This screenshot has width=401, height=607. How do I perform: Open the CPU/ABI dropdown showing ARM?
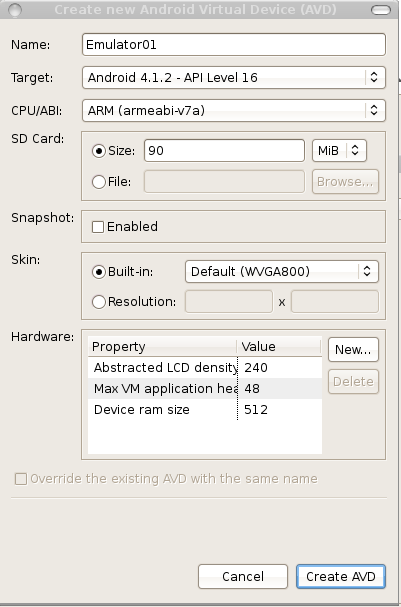click(234, 110)
